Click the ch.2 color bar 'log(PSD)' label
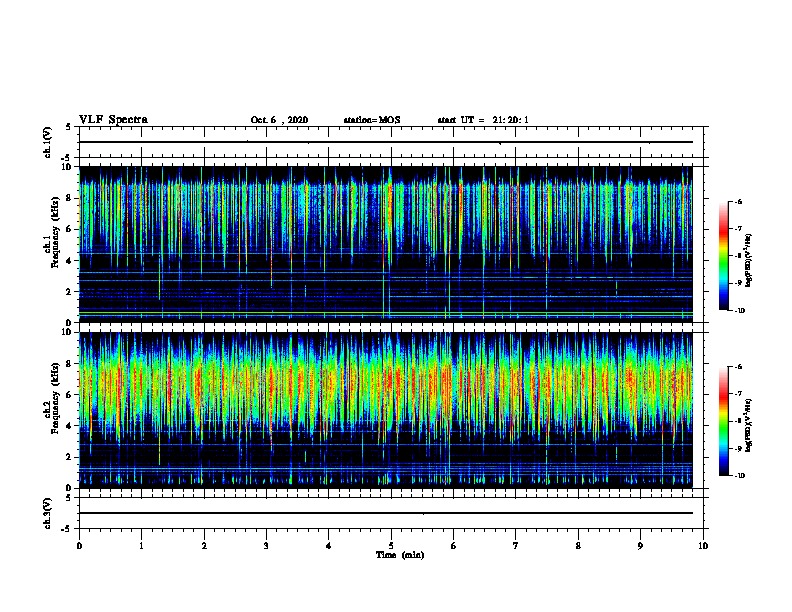 [x=749, y=426]
